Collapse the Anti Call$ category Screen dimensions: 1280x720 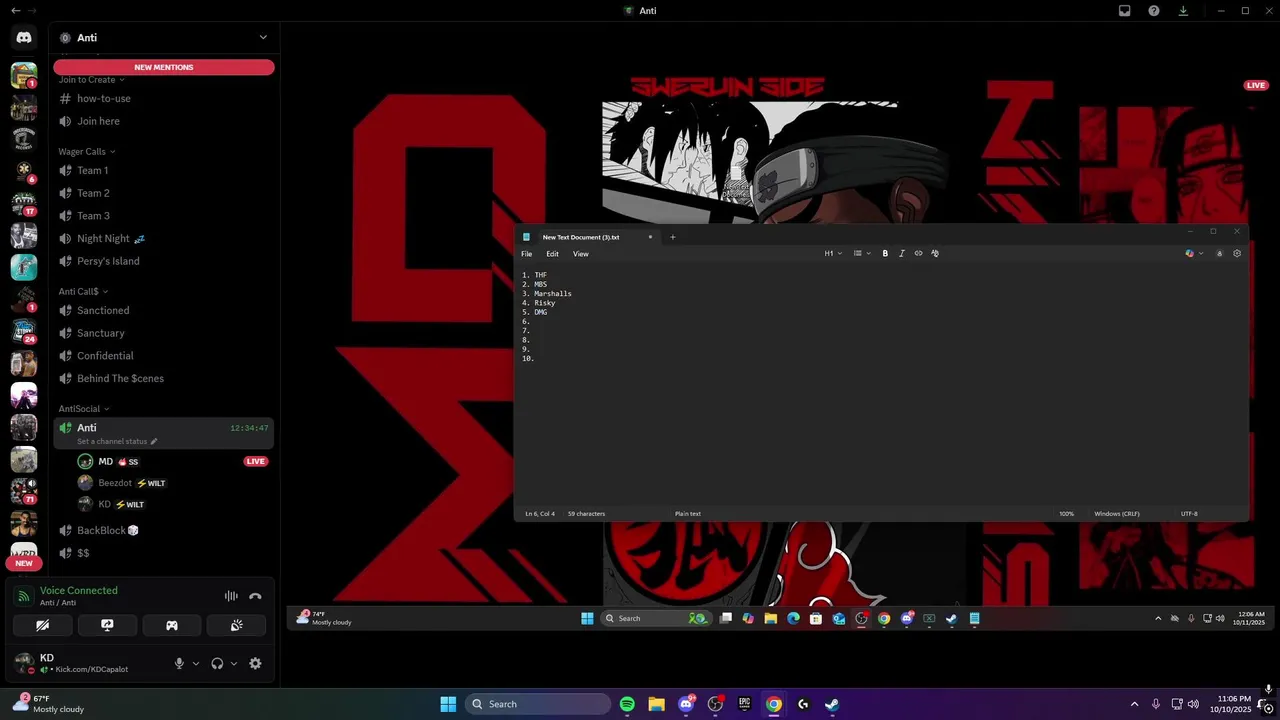click(x=83, y=292)
